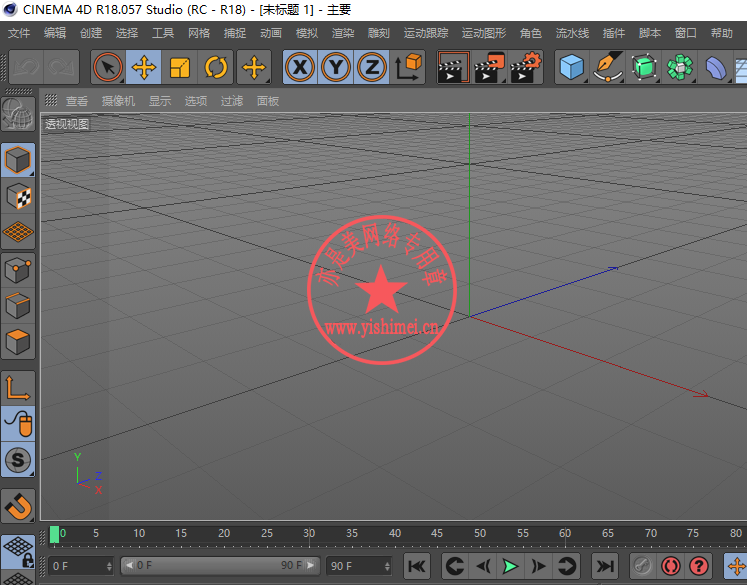Open the 模拟 menu

coord(307,33)
